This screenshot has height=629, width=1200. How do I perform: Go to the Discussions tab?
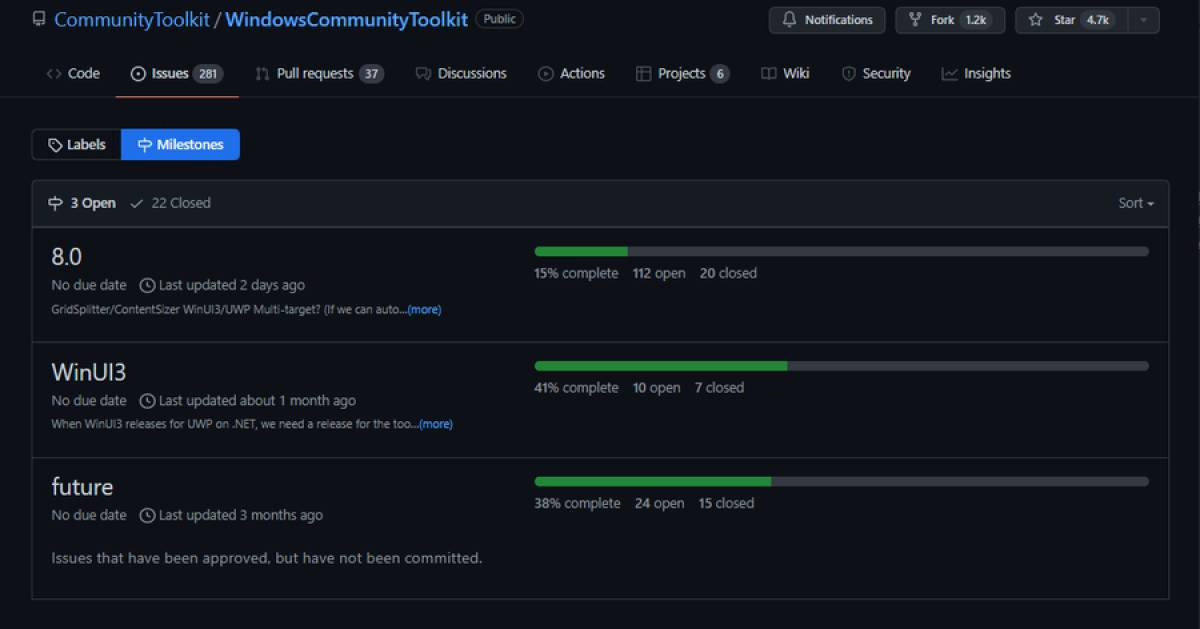[x=461, y=73]
